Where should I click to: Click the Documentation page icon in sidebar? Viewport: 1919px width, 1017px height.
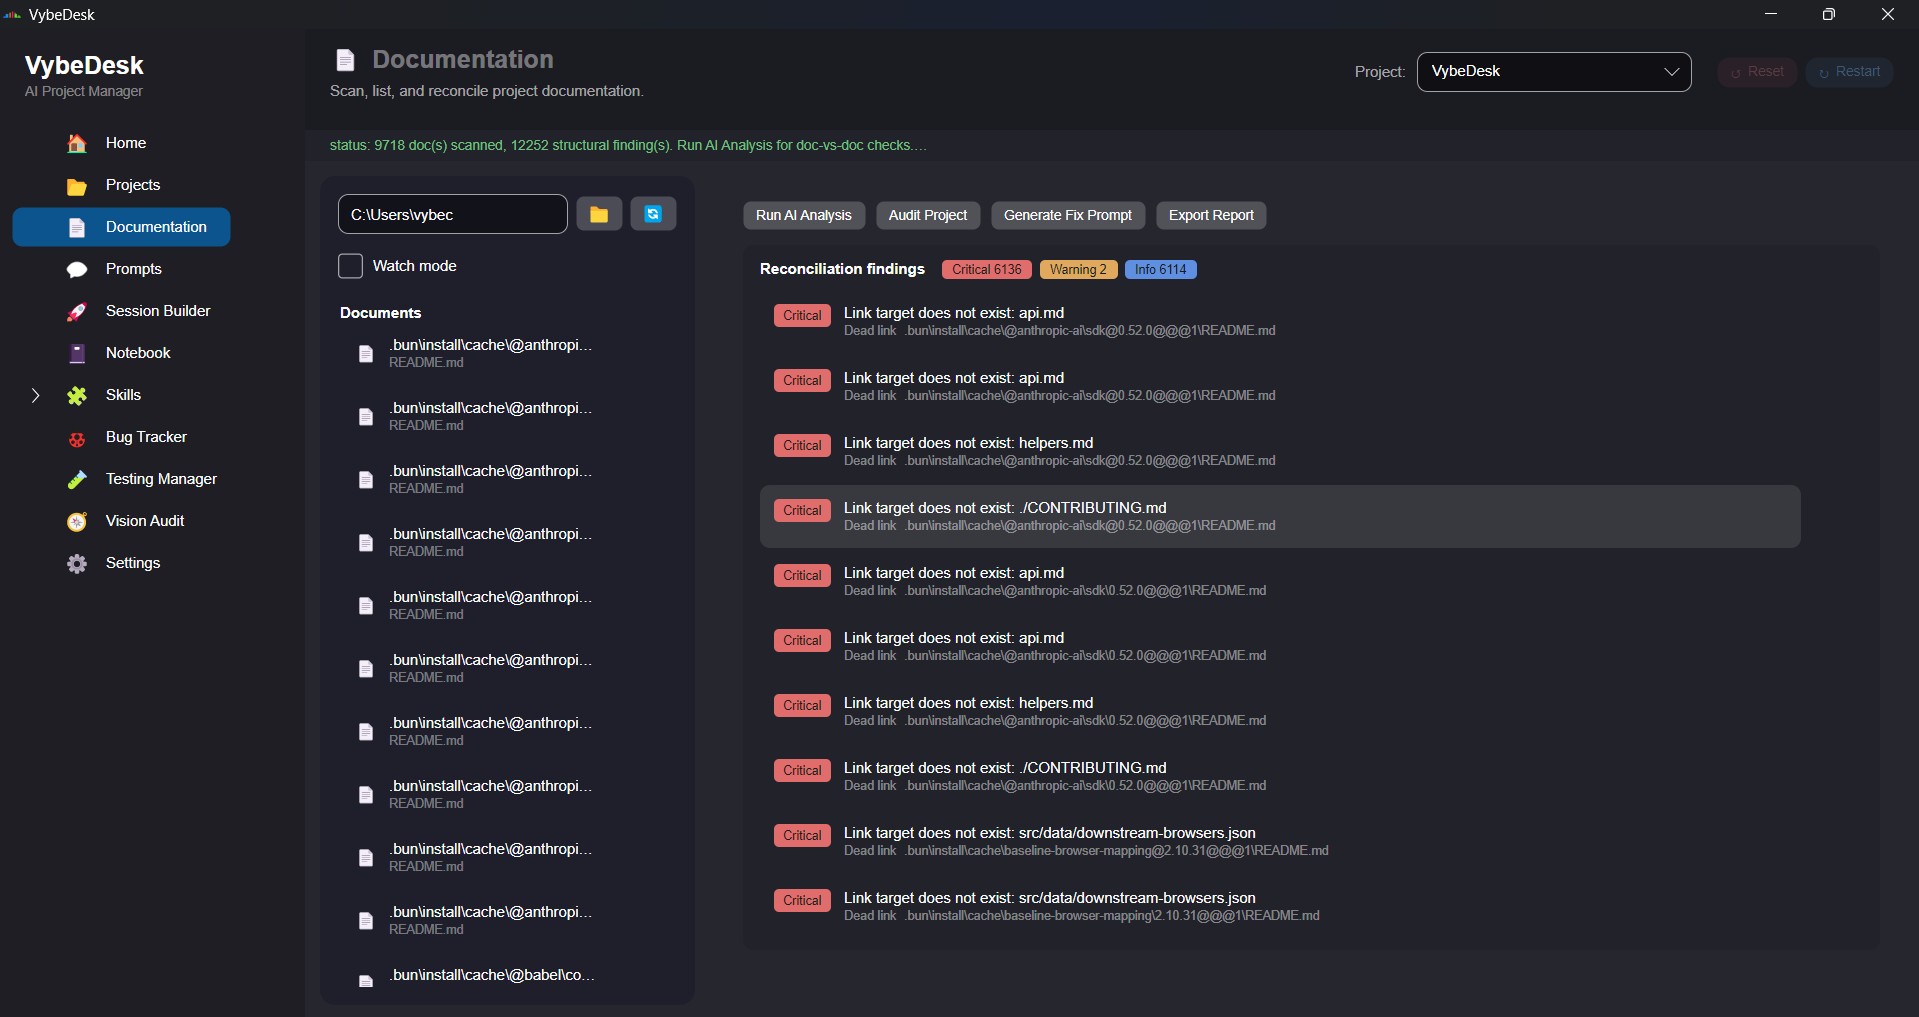77,228
